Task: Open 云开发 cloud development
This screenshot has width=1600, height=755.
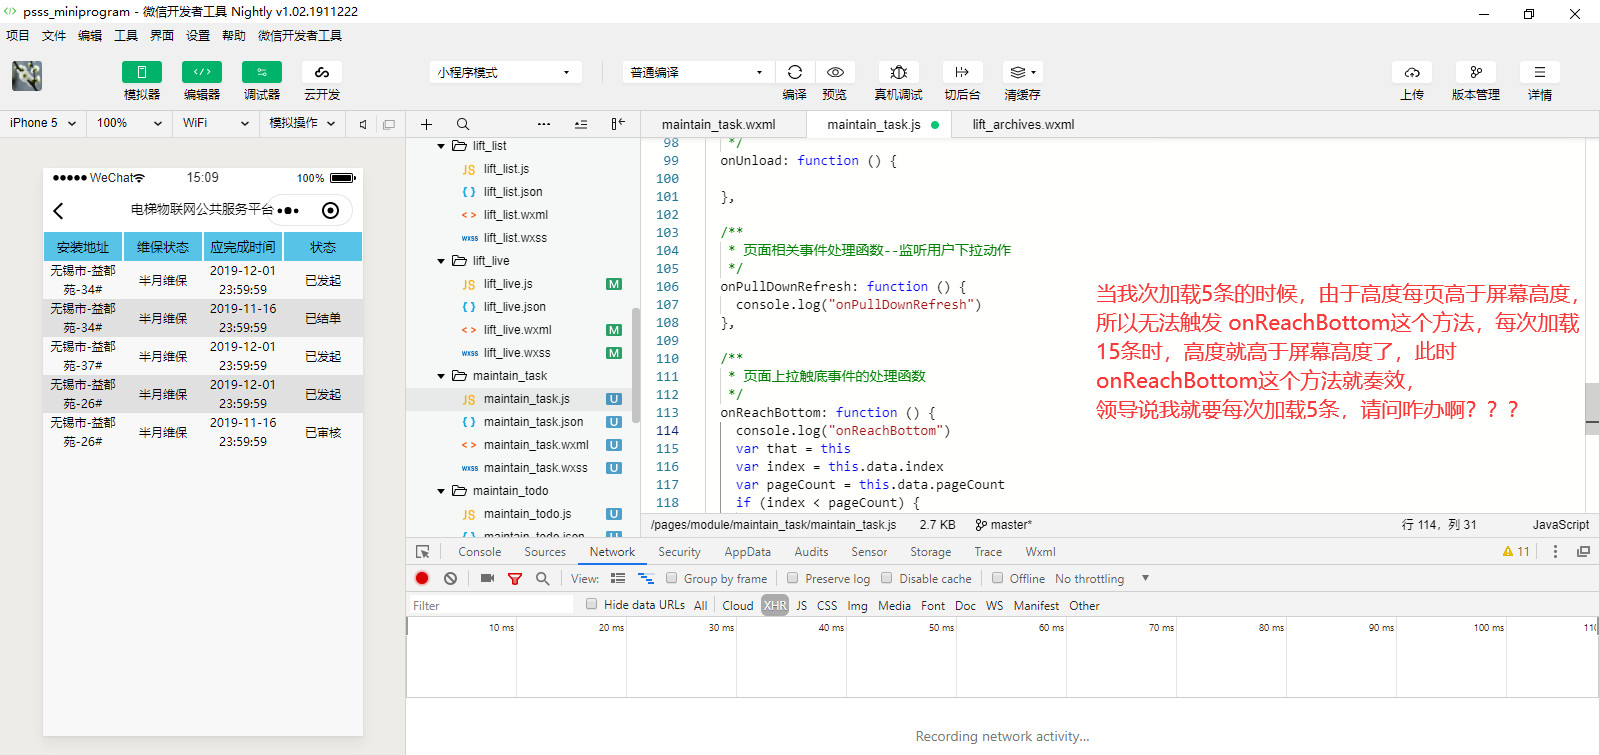Action: click(322, 72)
